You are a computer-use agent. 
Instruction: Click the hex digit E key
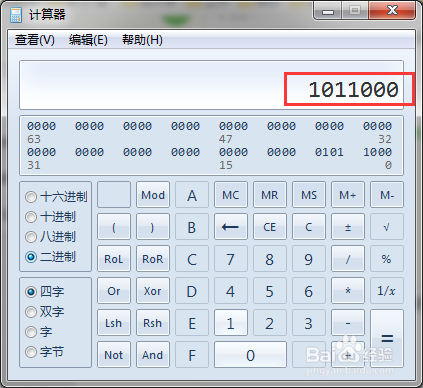point(192,323)
